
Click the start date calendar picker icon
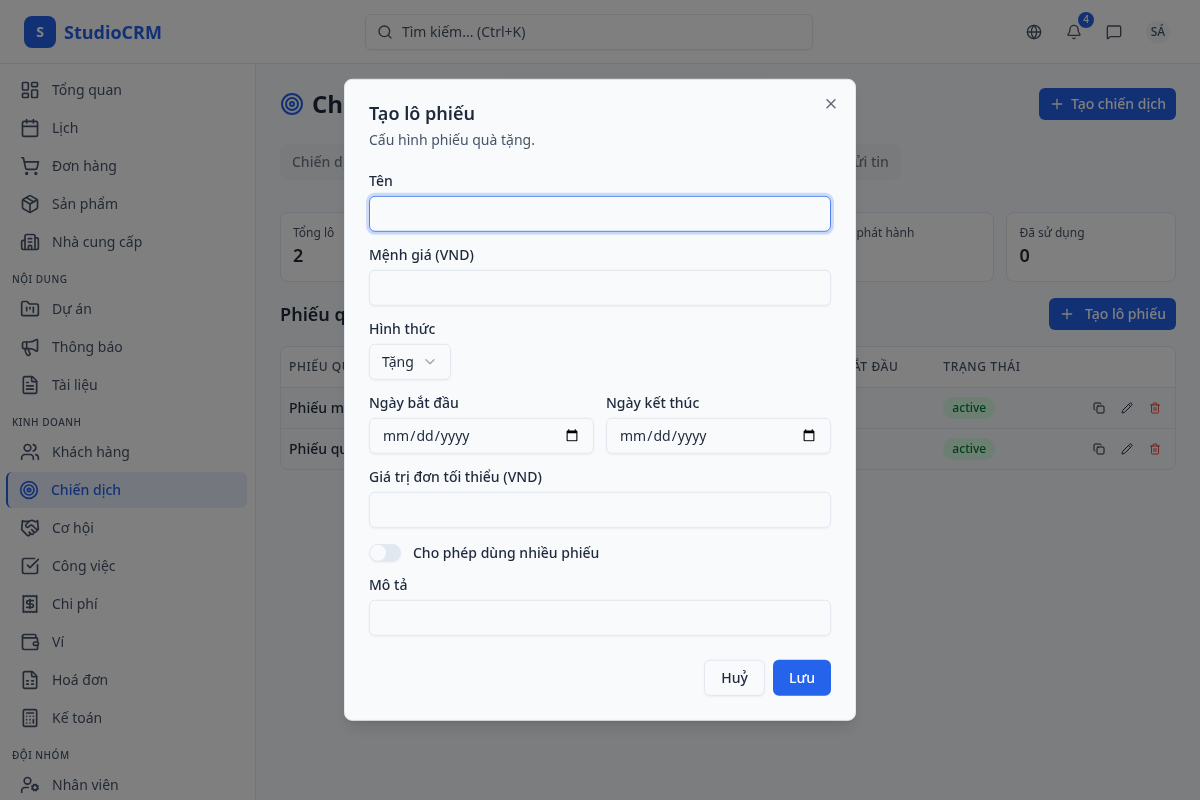tap(572, 436)
